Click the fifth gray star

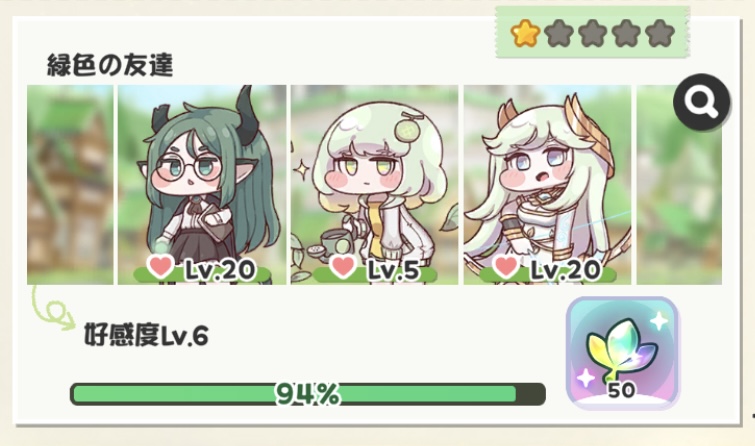(x=660, y=33)
